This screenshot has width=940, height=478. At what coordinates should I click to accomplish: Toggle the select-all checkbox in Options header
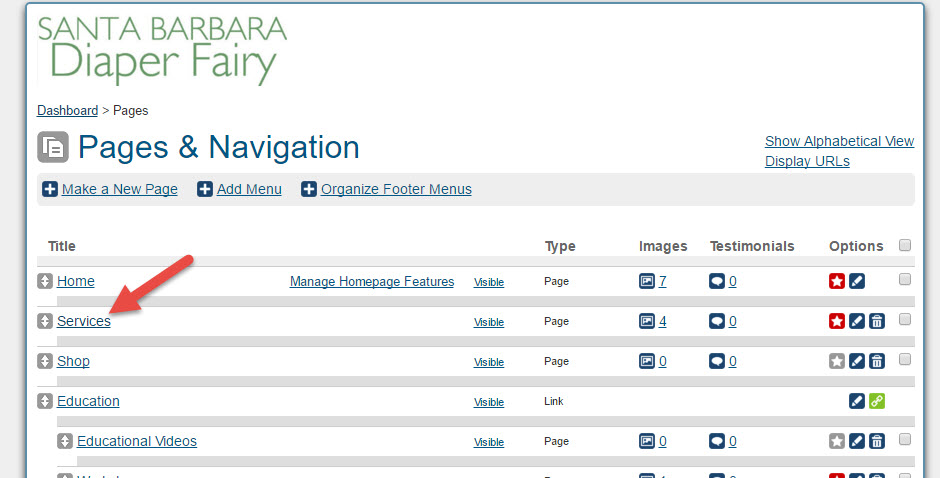click(x=905, y=245)
